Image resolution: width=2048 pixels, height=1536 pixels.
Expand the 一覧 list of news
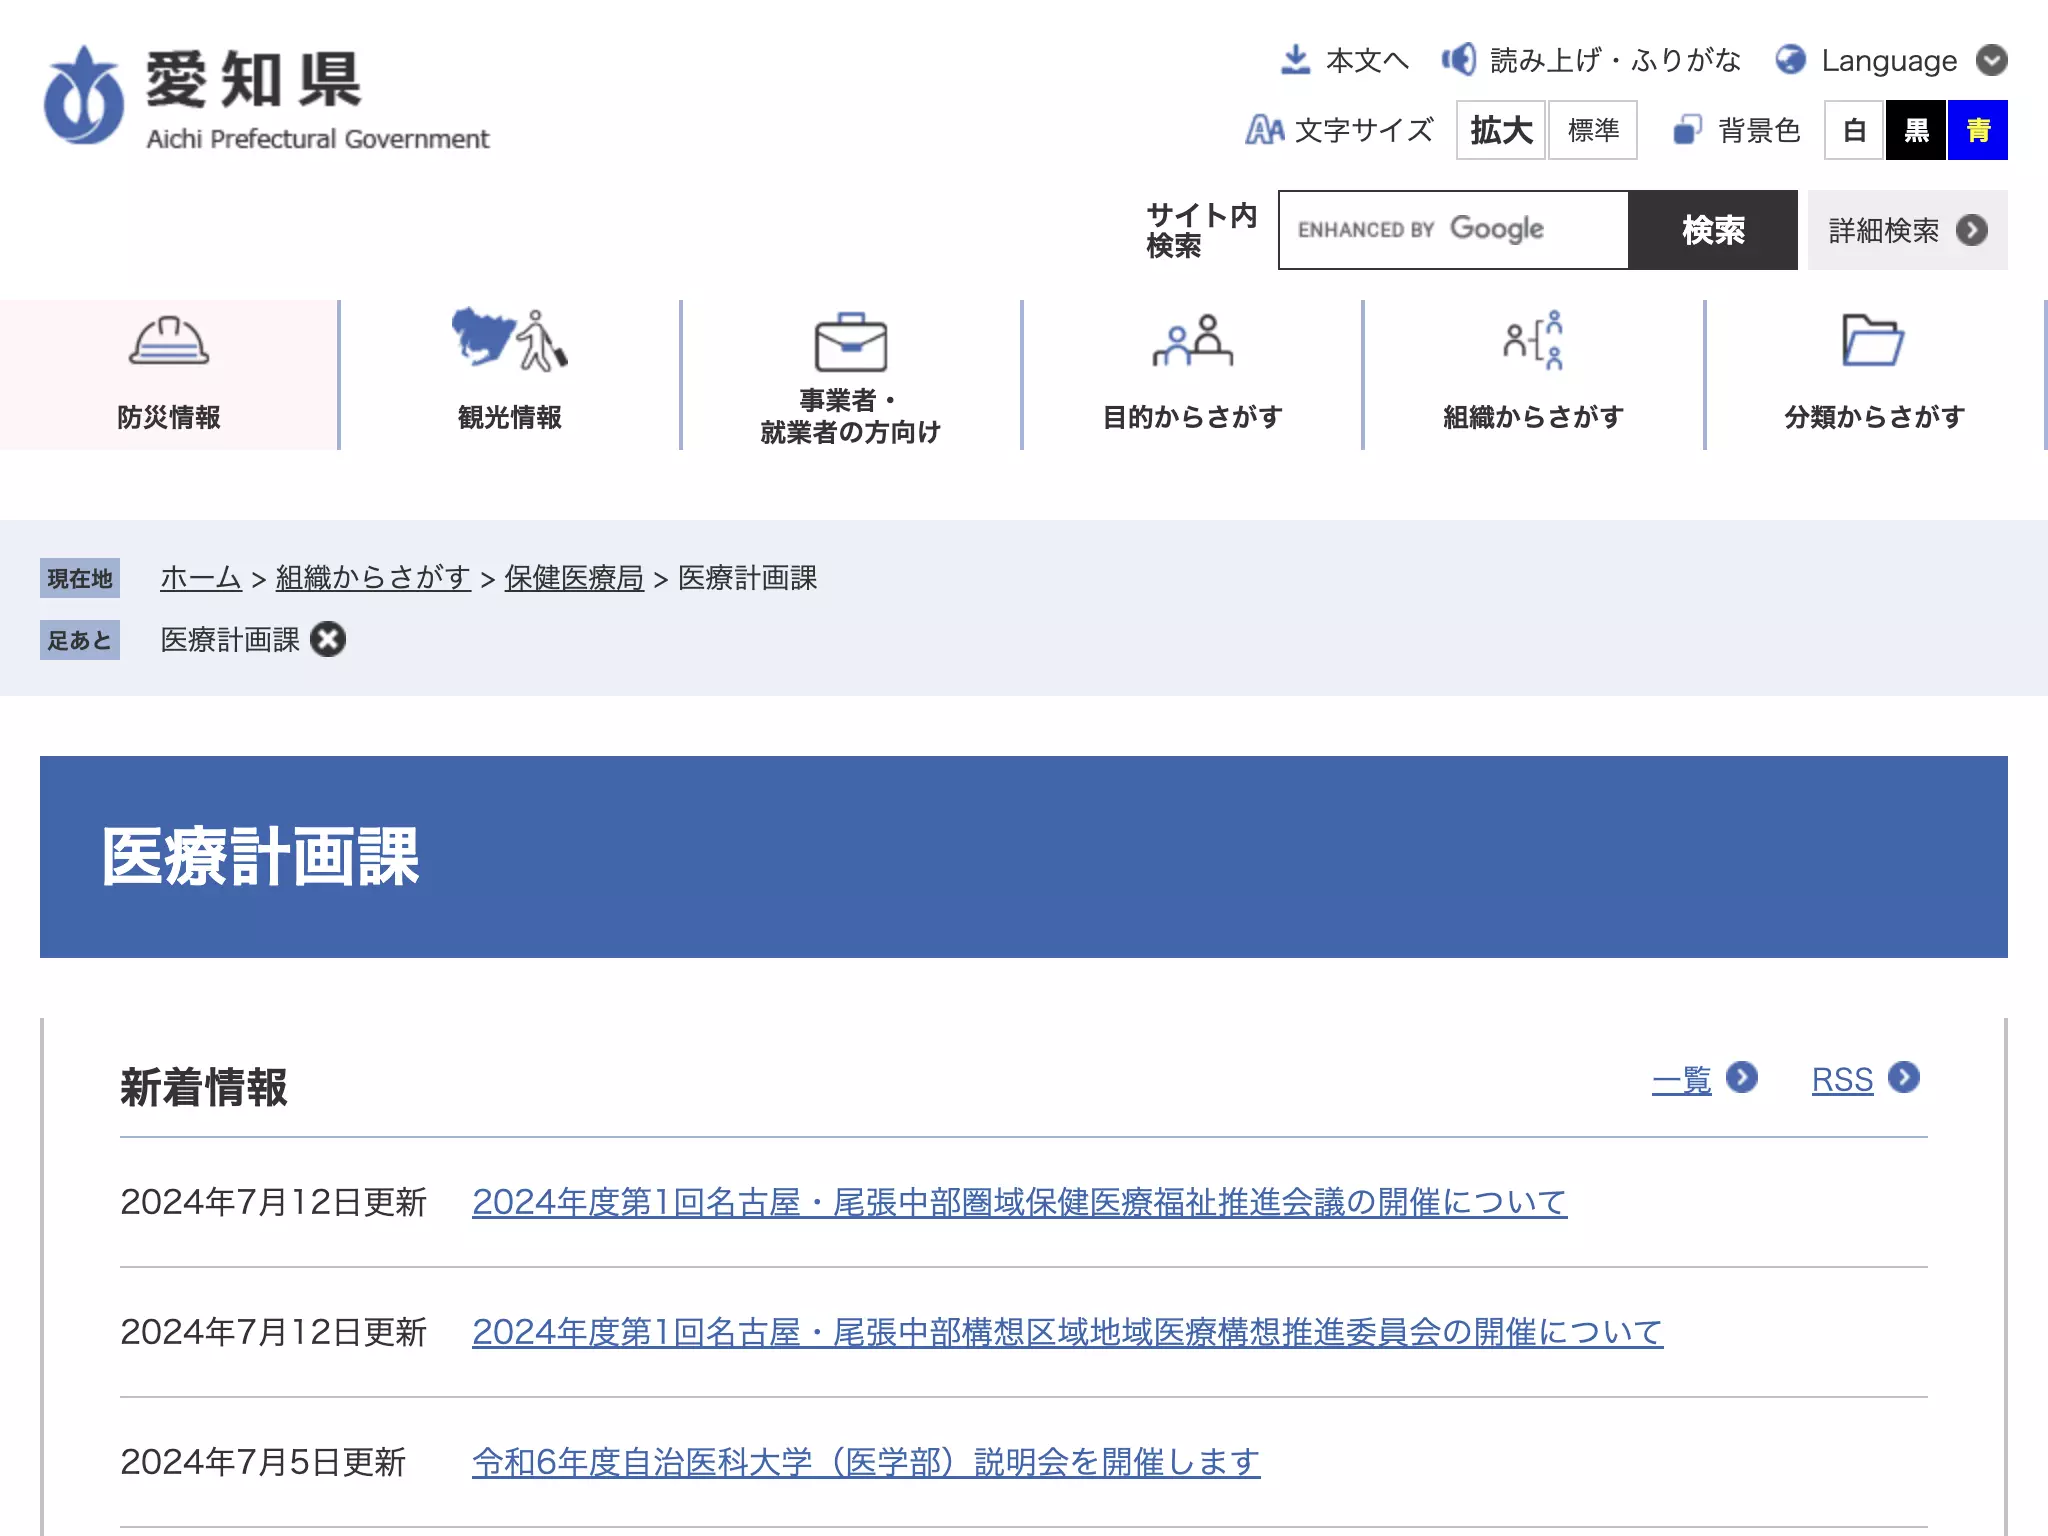[1705, 1079]
